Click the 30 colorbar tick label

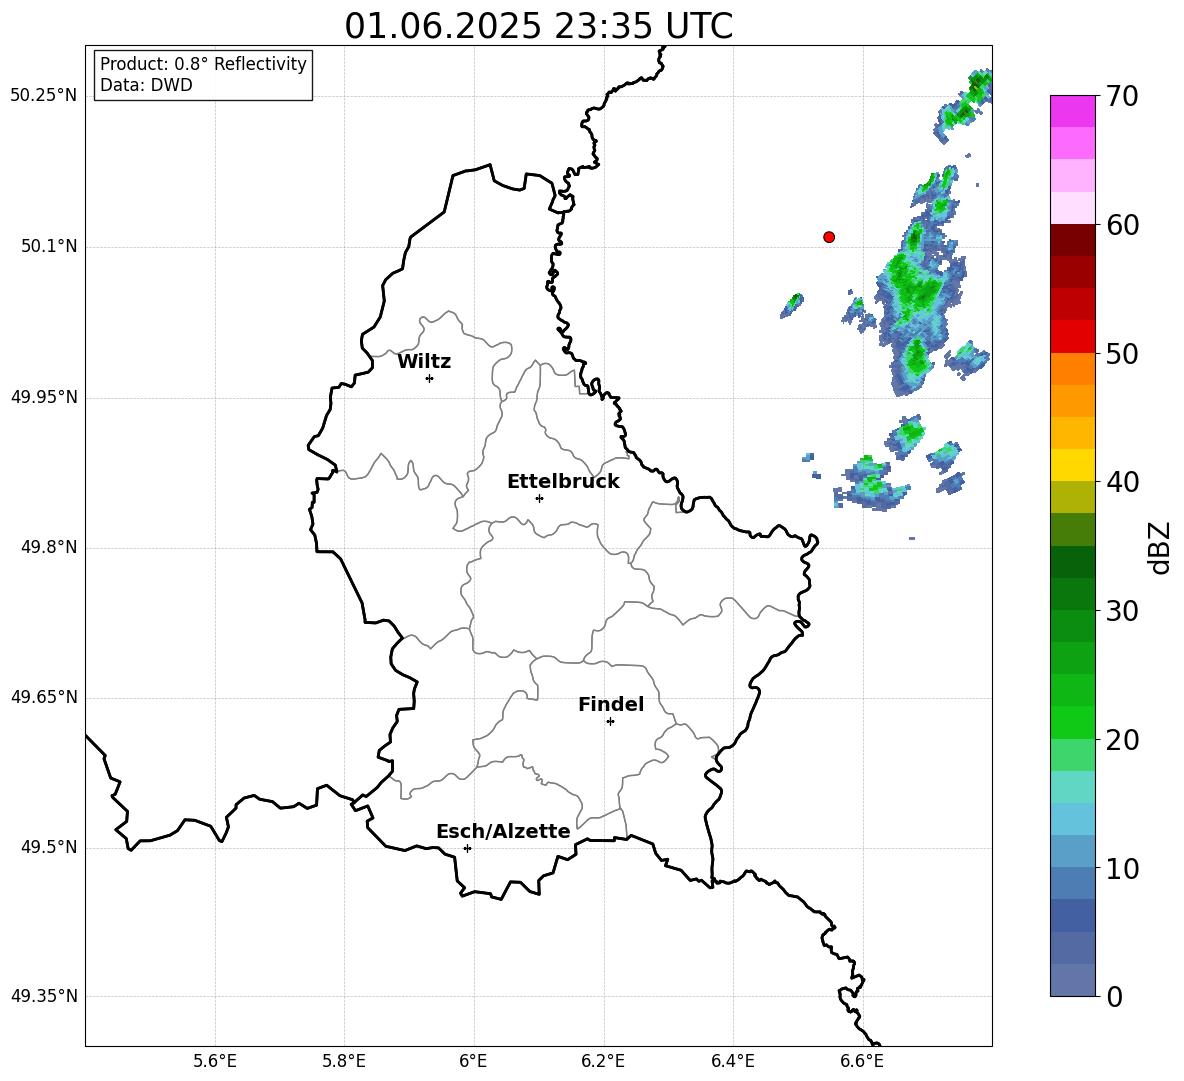(x=1122, y=611)
